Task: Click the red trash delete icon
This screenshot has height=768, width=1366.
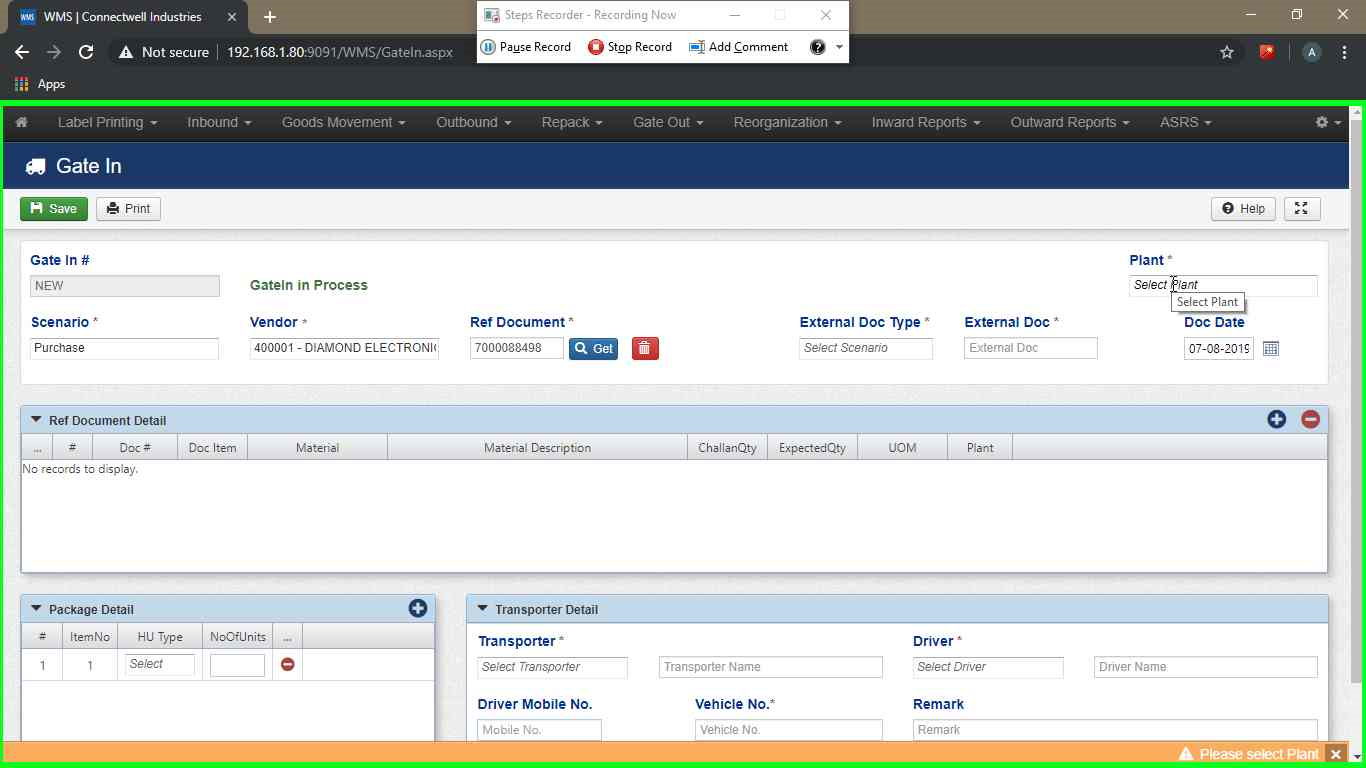Action: tap(645, 348)
